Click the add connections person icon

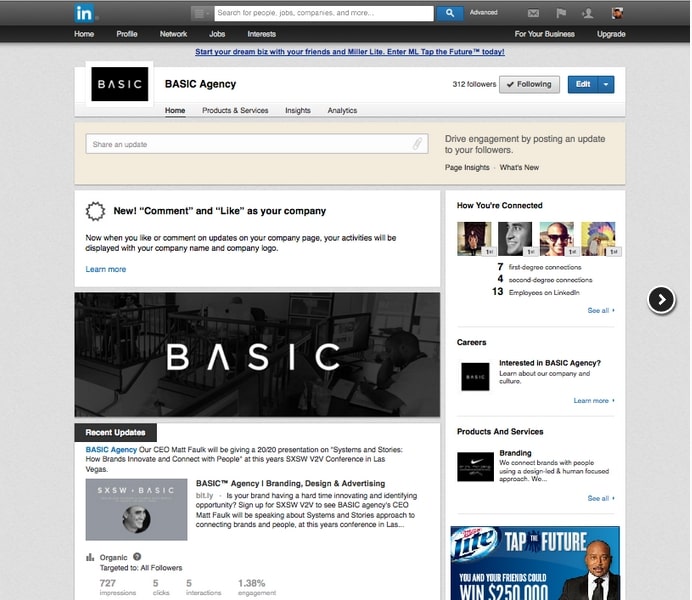tap(588, 13)
